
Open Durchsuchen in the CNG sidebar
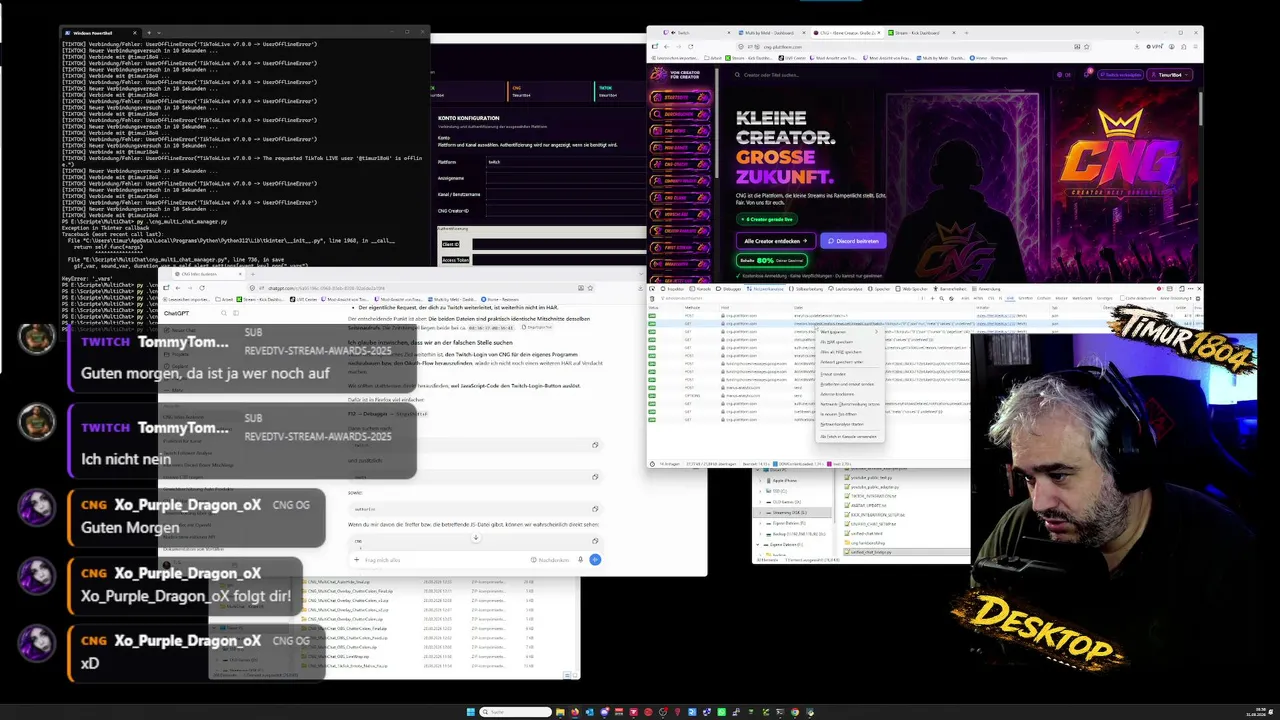click(x=681, y=114)
